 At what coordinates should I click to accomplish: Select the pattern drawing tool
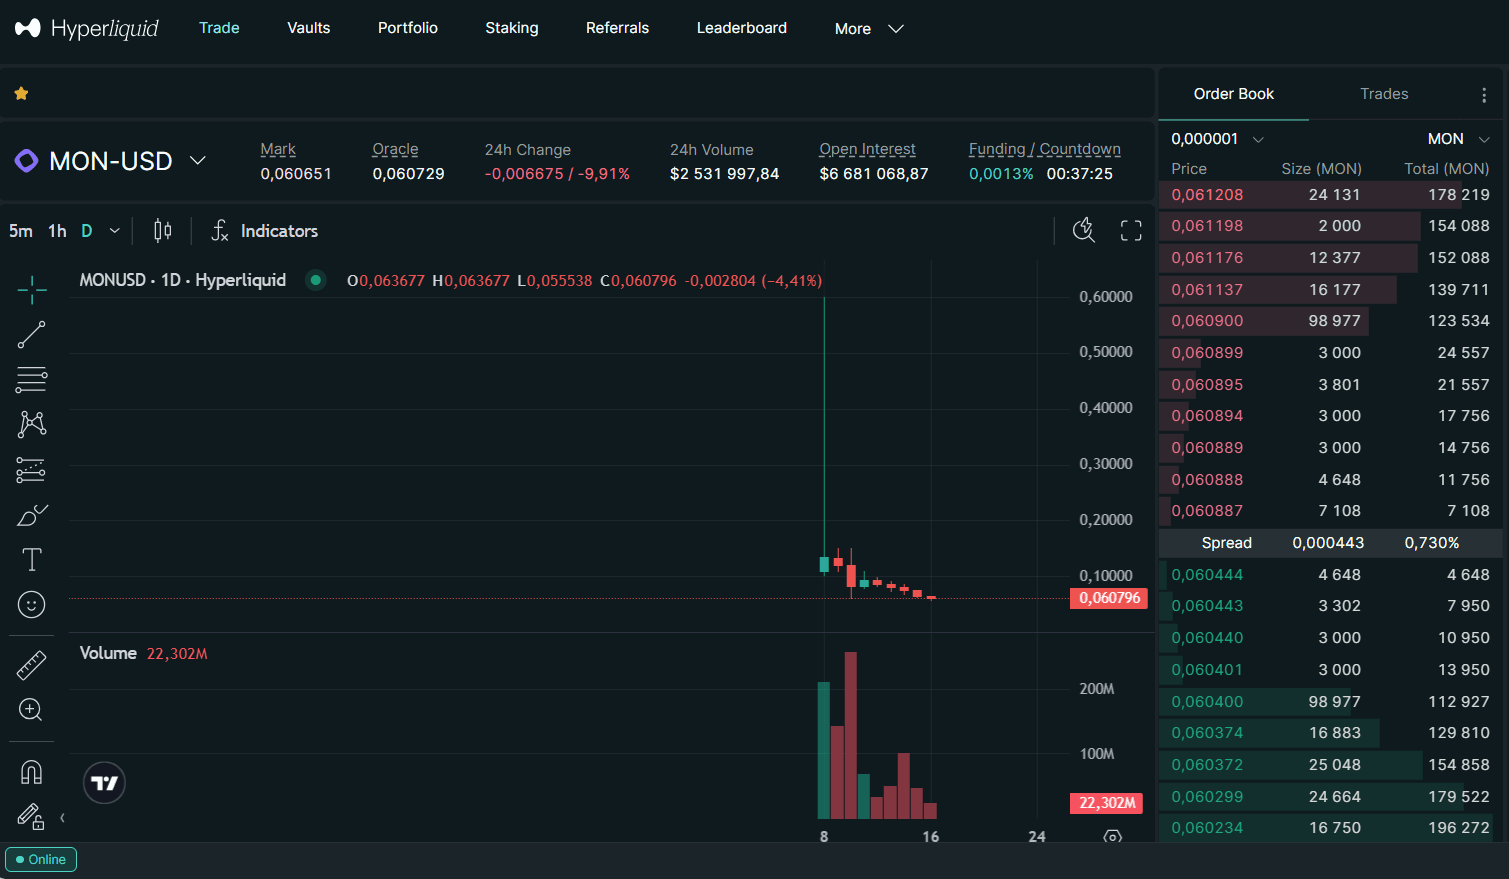click(32, 424)
